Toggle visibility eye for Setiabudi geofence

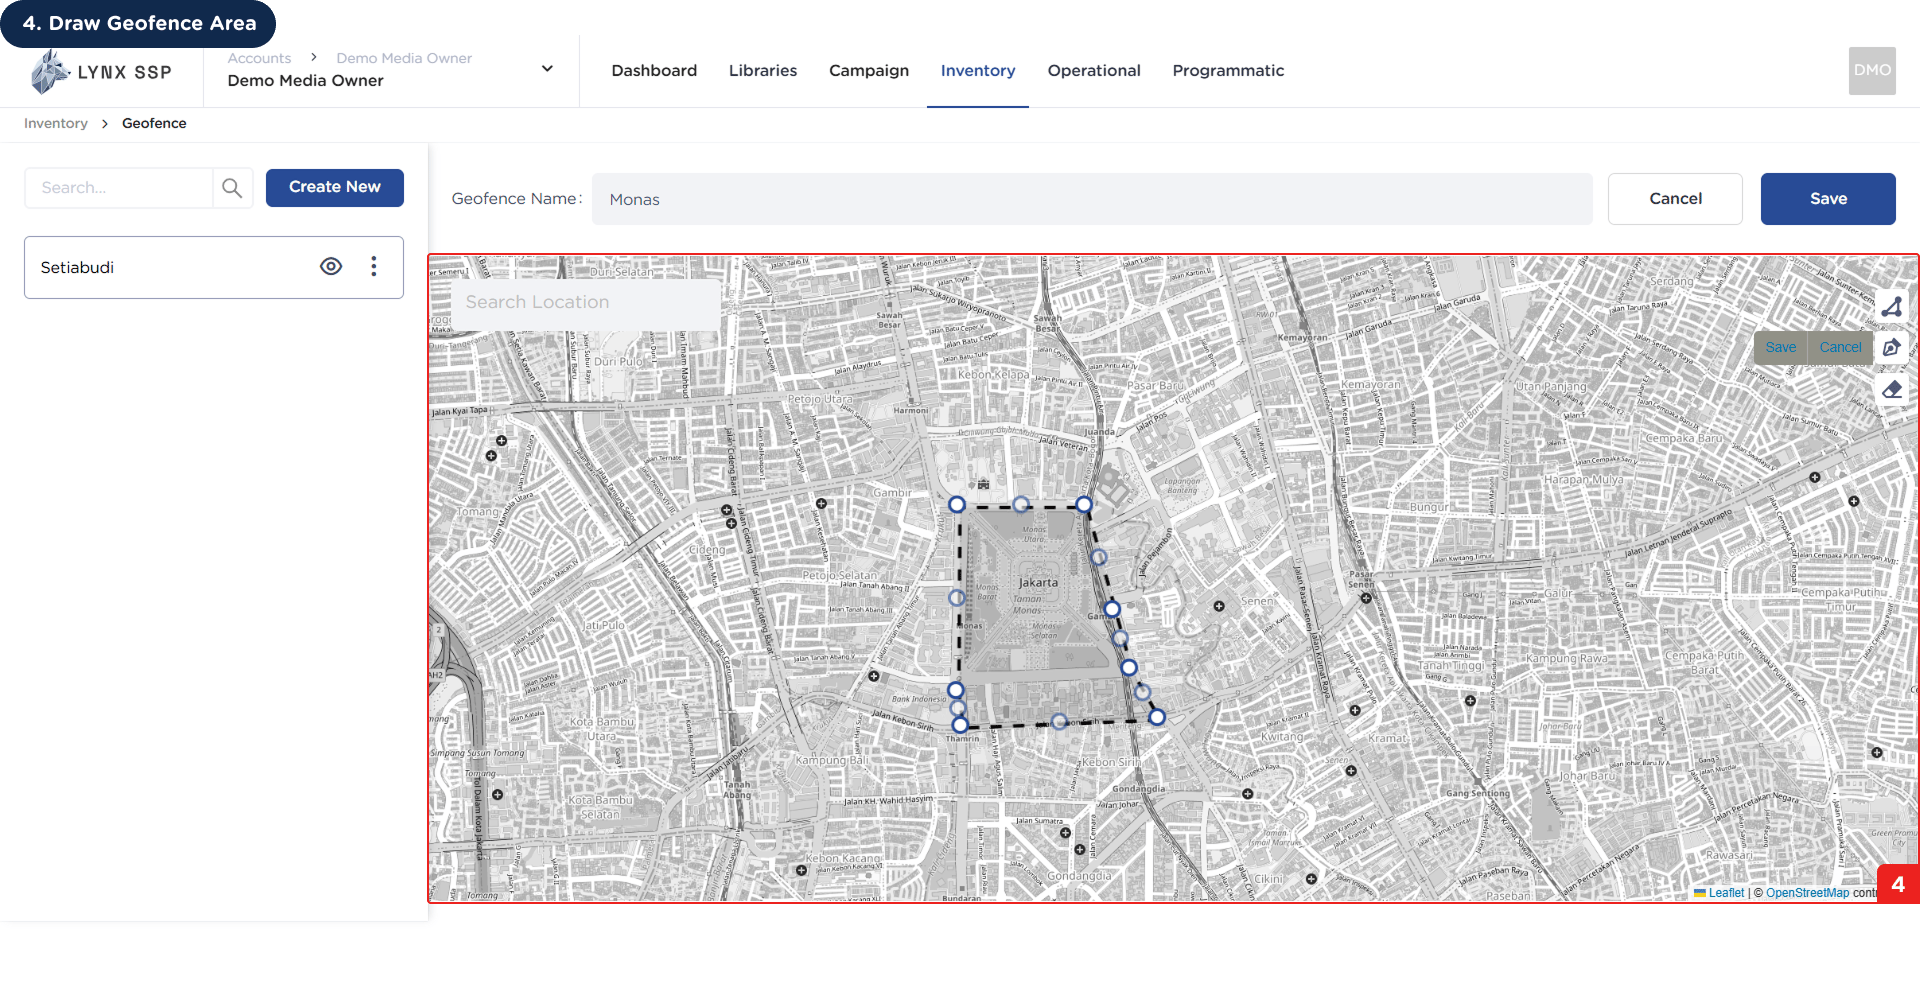(x=331, y=267)
